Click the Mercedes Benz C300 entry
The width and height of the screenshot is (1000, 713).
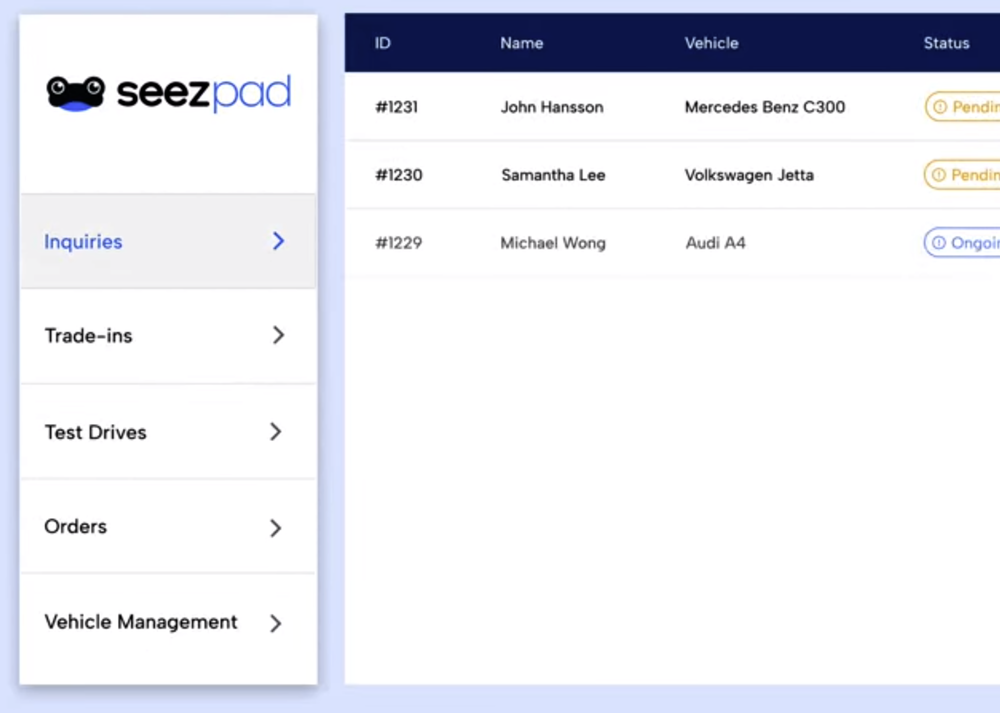click(x=764, y=107)
